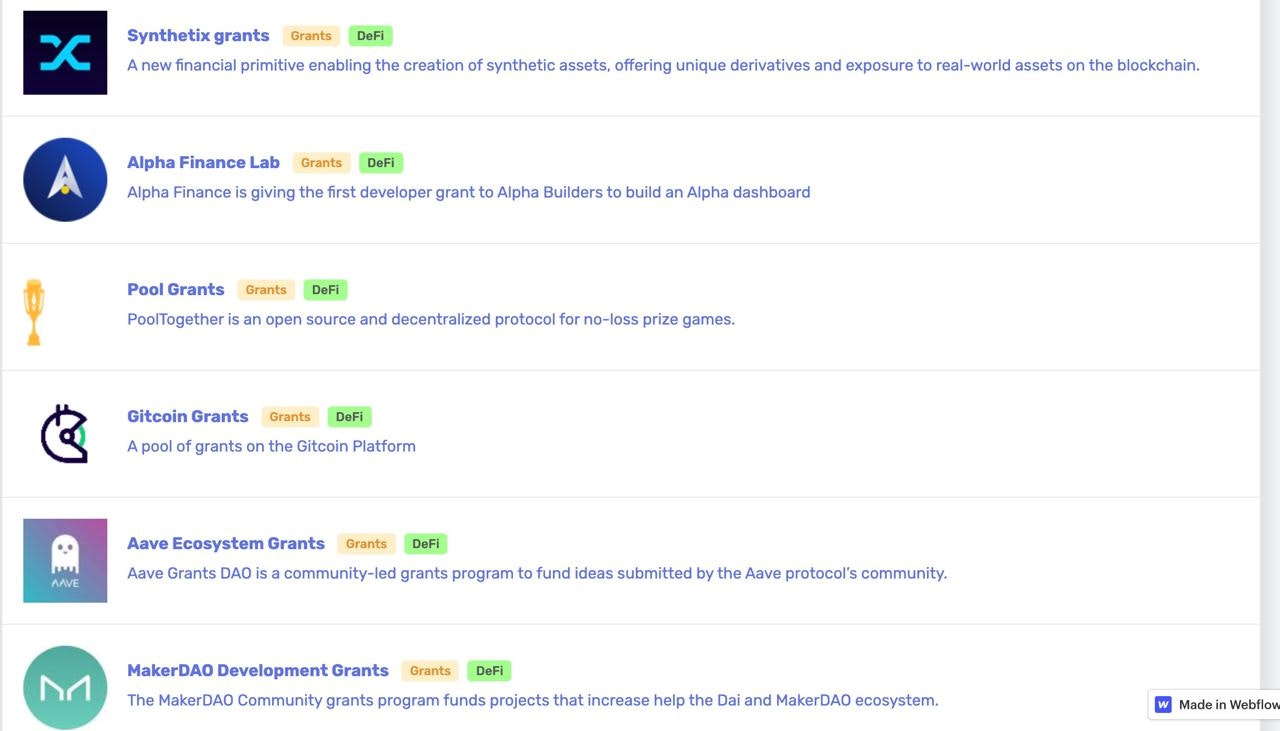Click the Webflow W icon
The width and height of the screenshot is (1280, 731).
[x=1163, y=704]
